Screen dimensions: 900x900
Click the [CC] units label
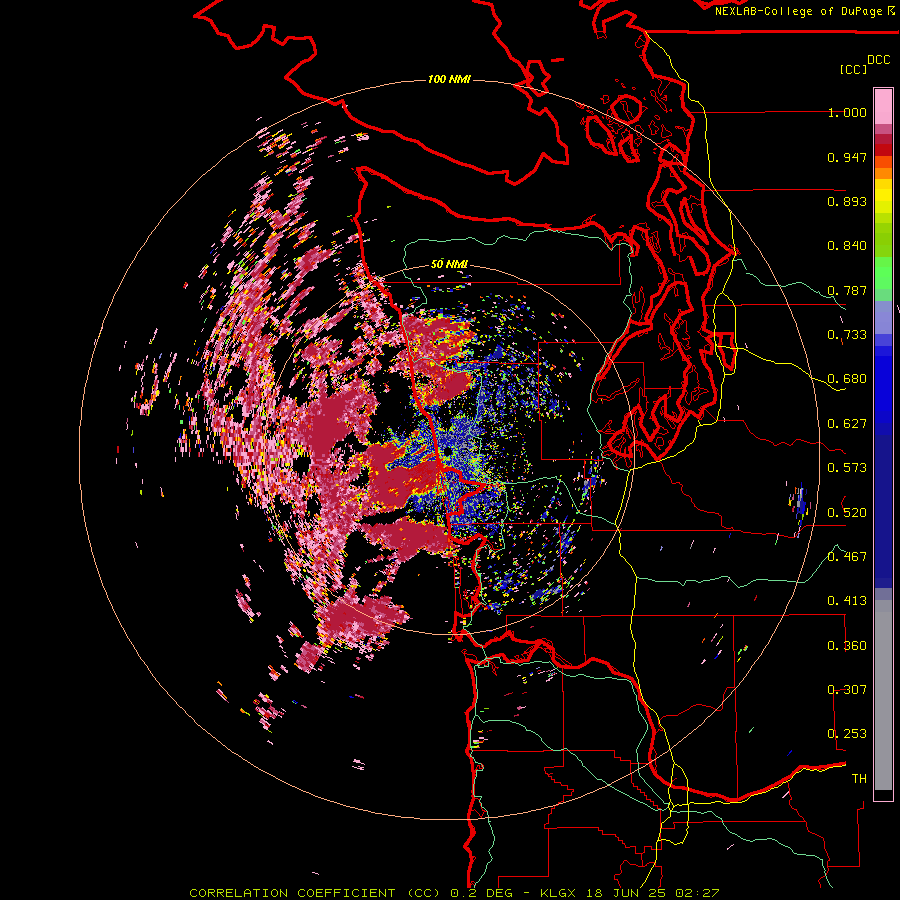(x=853, y=69)
